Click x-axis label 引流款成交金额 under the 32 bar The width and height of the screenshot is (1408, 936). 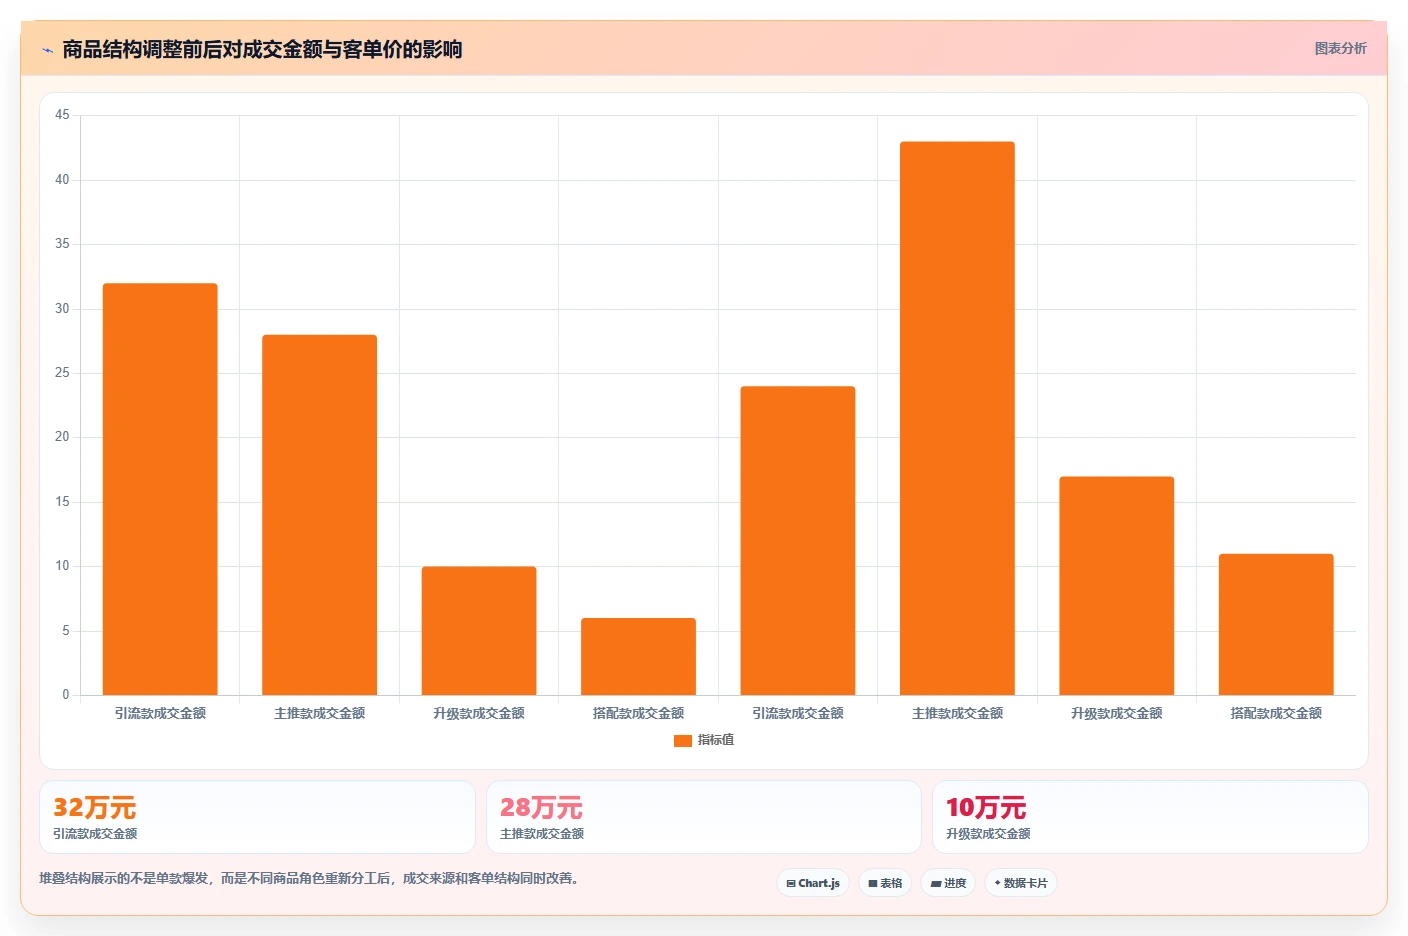160,713
